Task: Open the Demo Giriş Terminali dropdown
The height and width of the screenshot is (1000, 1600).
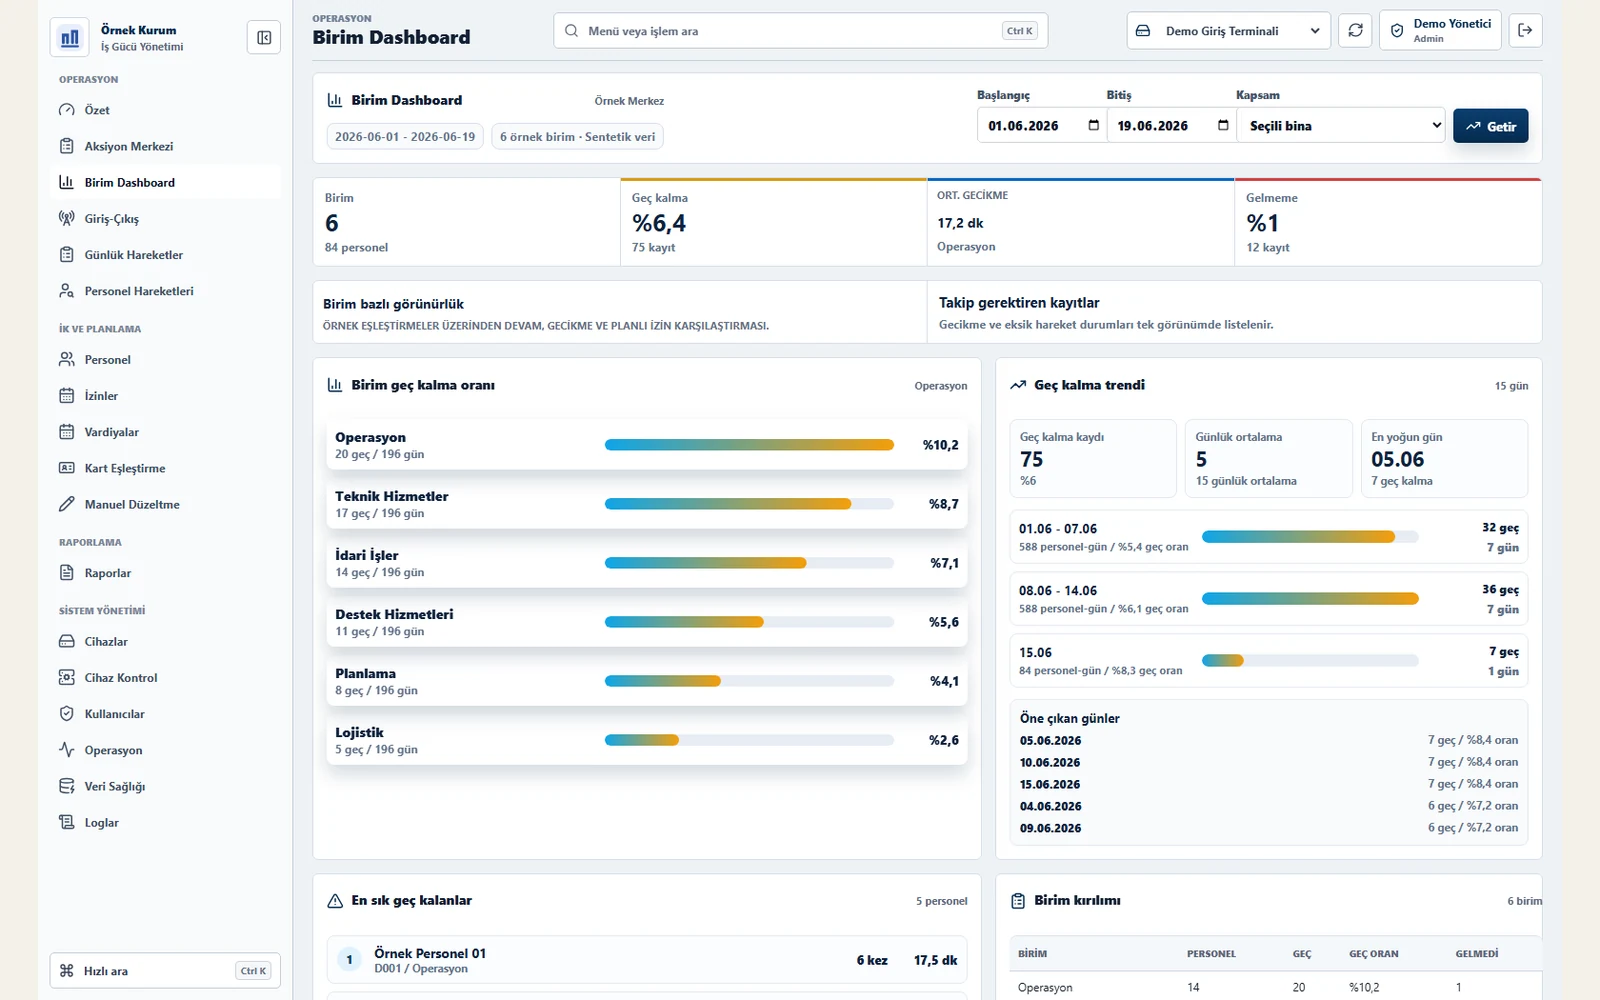Action: coord(1229,31)
